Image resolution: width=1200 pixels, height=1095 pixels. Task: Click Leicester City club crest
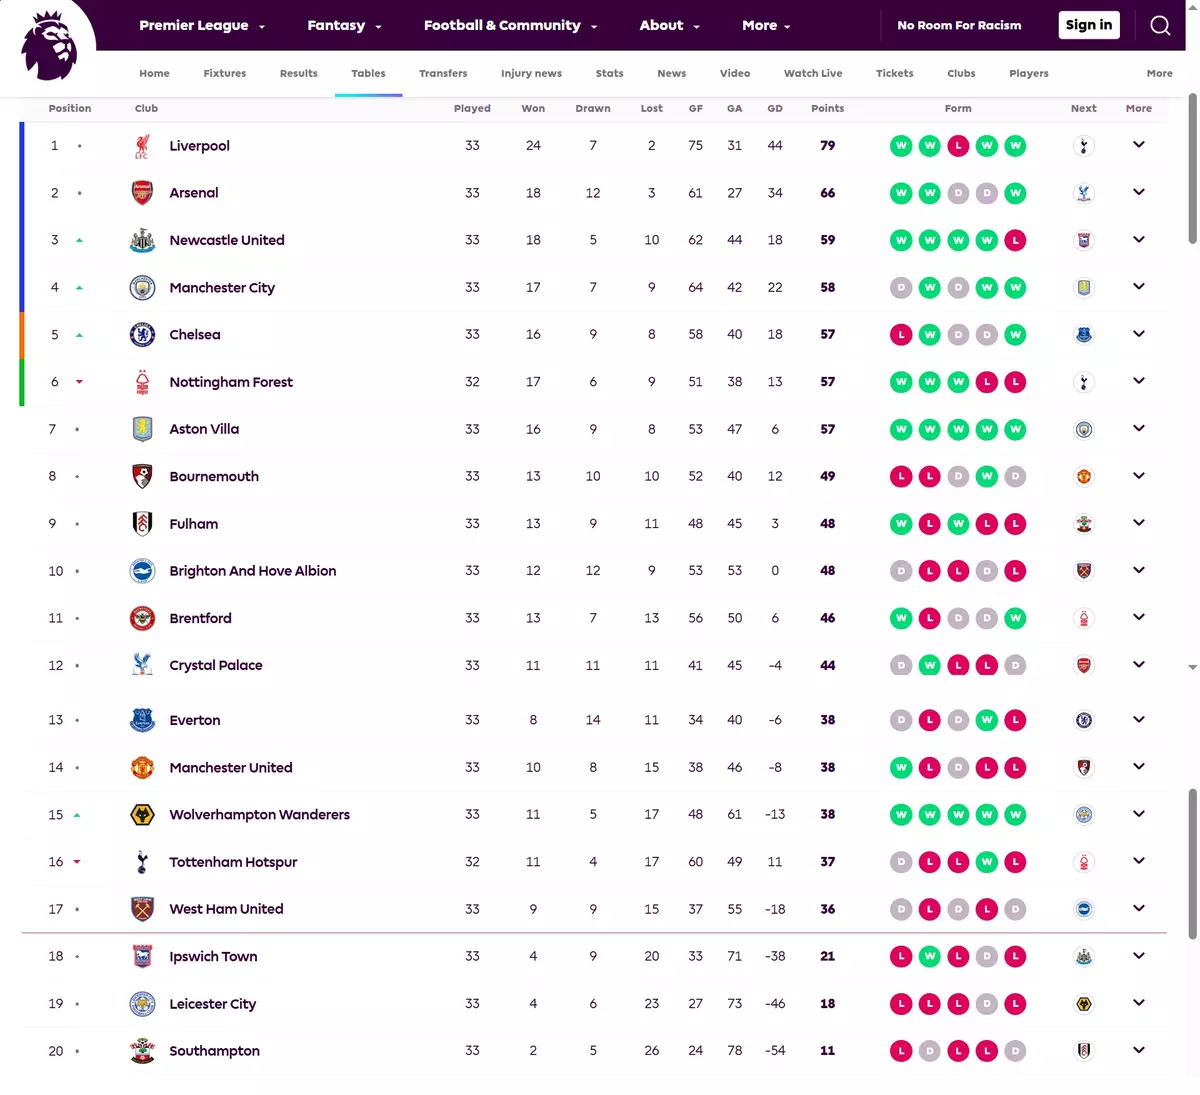point(142,1004)
